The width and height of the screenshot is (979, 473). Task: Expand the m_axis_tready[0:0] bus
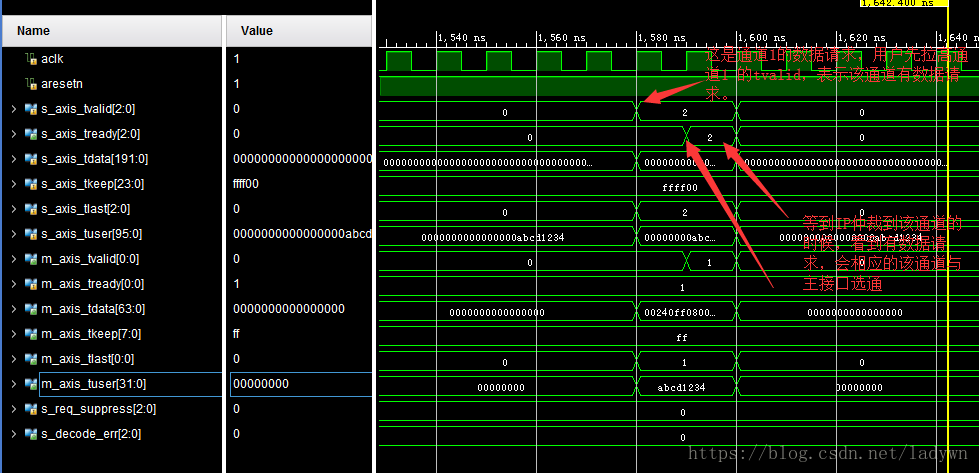tap(14, 284)
